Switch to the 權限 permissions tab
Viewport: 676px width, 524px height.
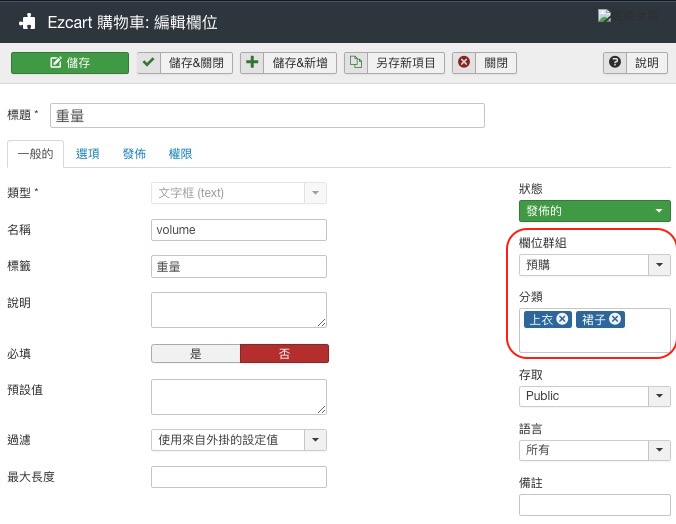(x=180, y=154)
